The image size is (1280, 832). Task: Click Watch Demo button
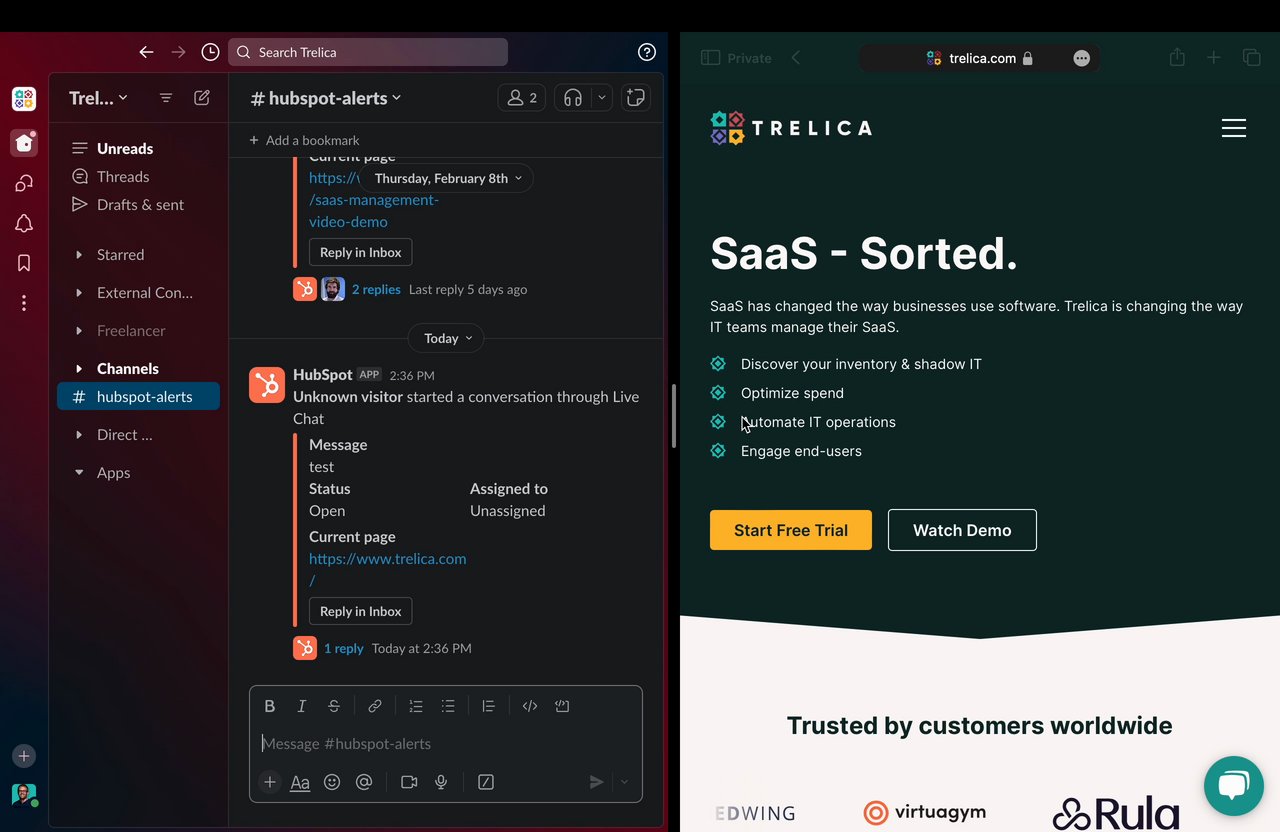[962, 530]
